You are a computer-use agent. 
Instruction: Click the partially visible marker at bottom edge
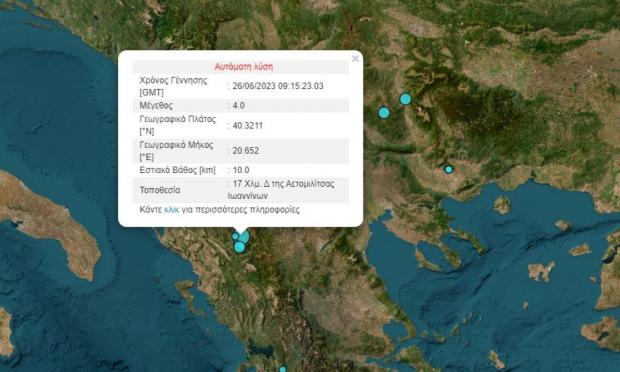pyautogui.click(x=283, y=370)
